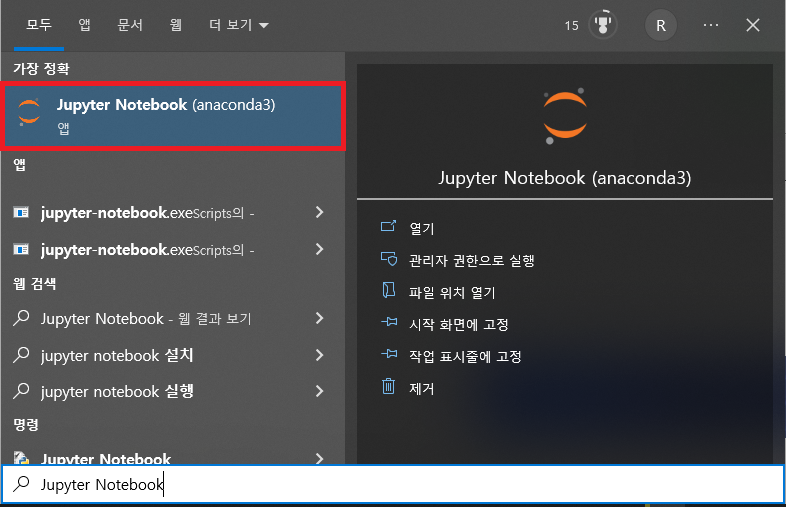Click the Jupyter Notebook command icon under 명령
Image resolution: width=786 pixels, height=507 pixels.
[x=21, y=457]
